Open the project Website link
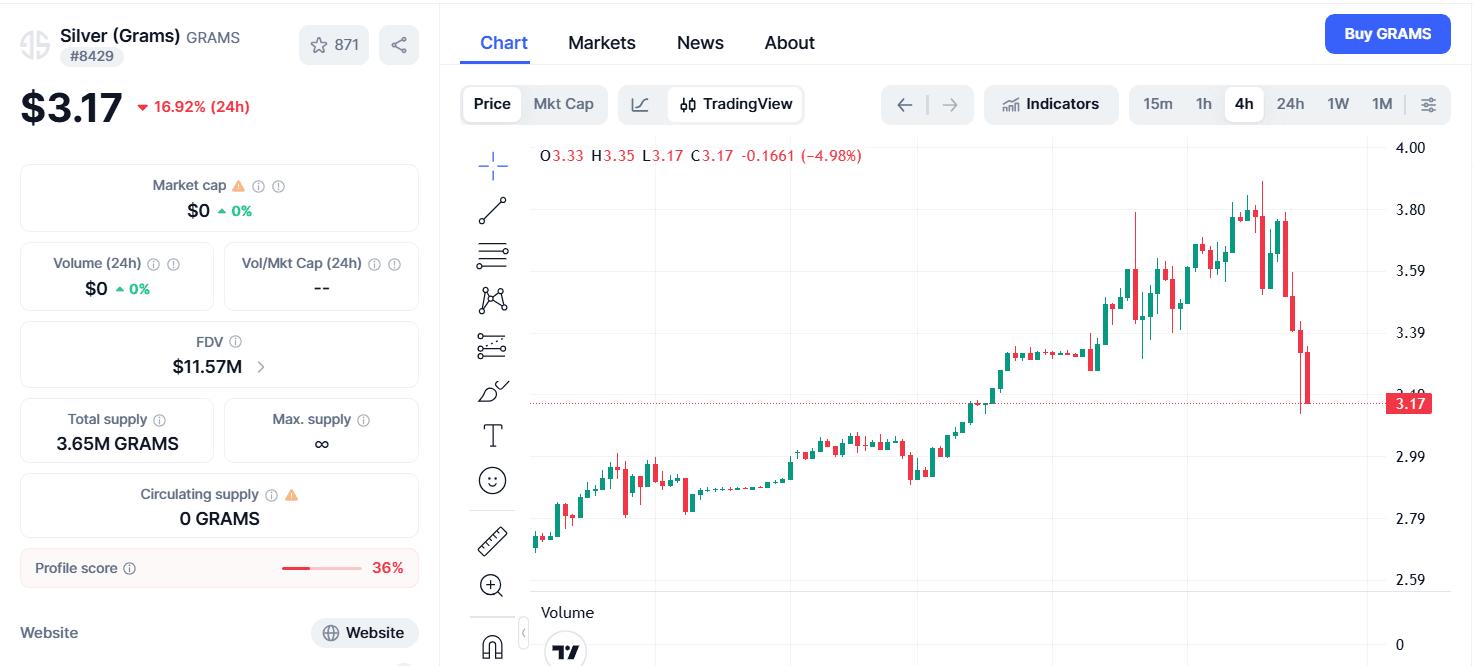This screenshot has height=666, width=1473. click(364, 633)
